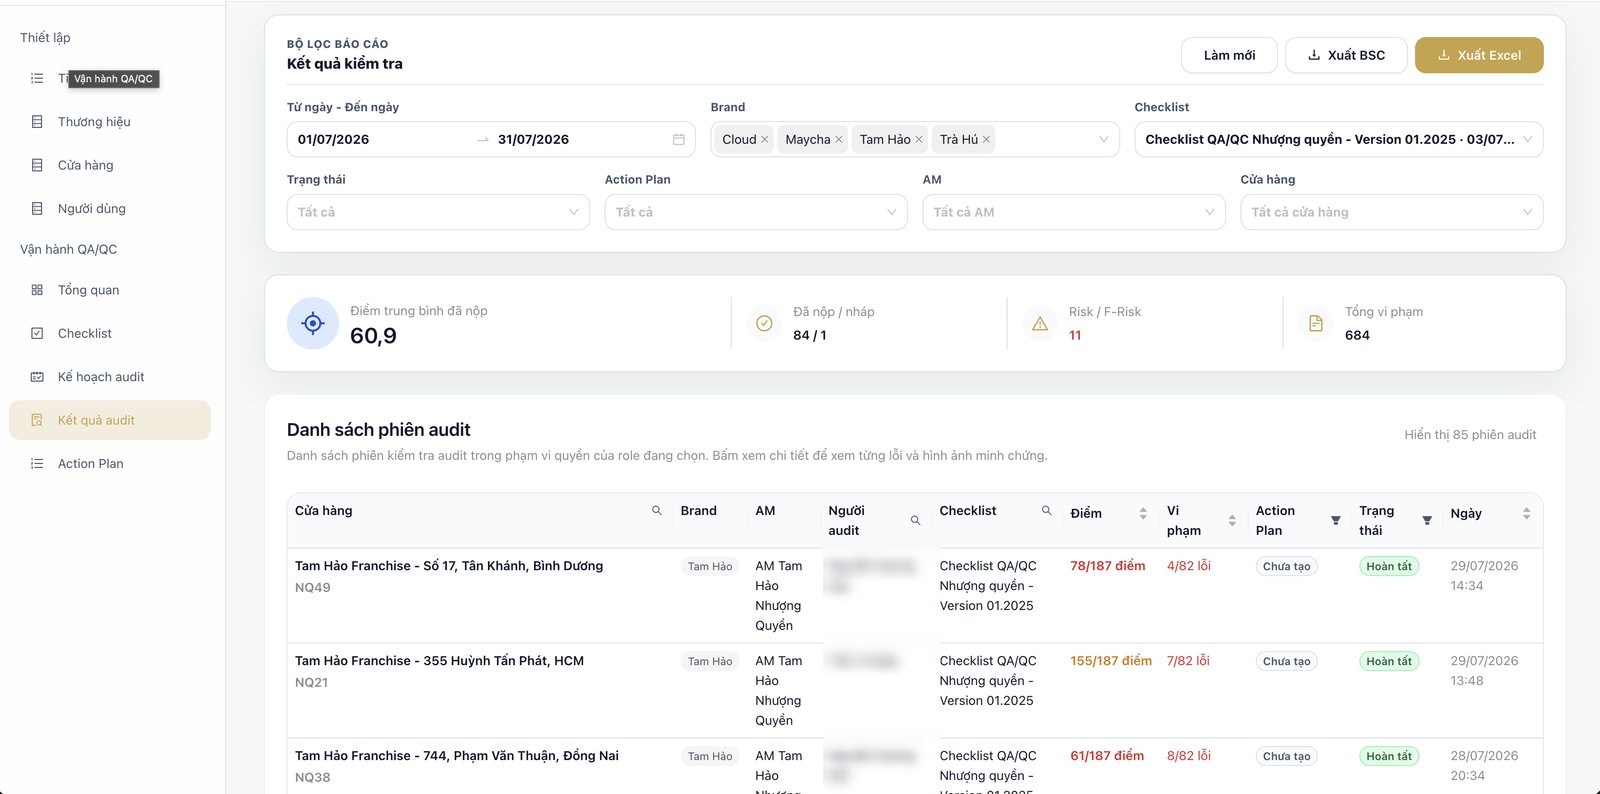Click the date 29/07/2026 14:34
The image size is (1600, 794).
pos(1484,576)
